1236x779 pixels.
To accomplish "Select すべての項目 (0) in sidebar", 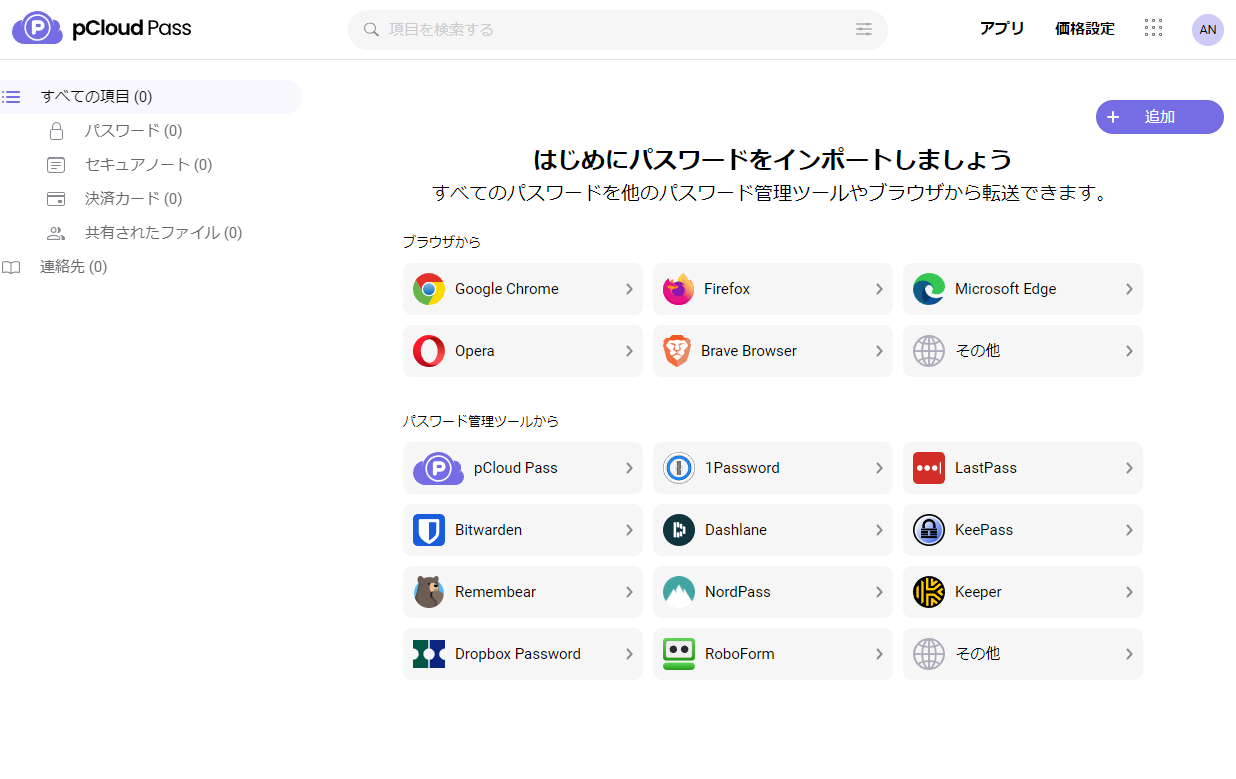I will [150, 97].
